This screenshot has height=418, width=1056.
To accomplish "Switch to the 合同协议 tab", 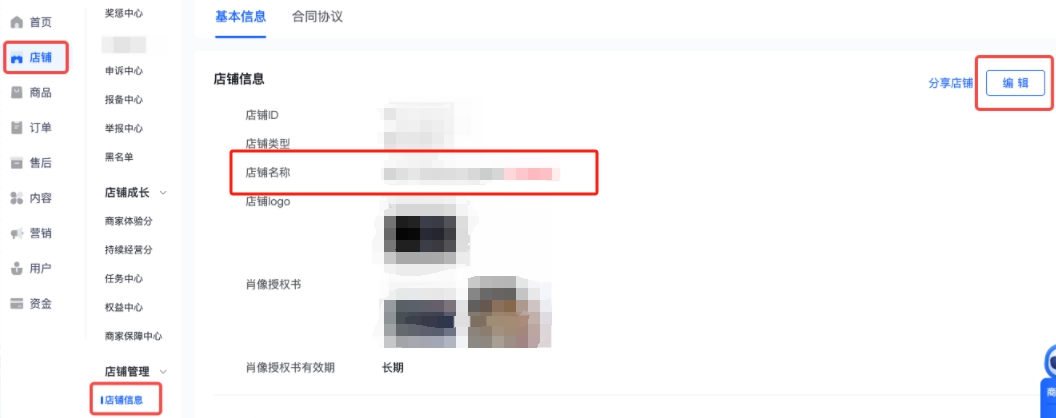I will click(x=317, y=17).
